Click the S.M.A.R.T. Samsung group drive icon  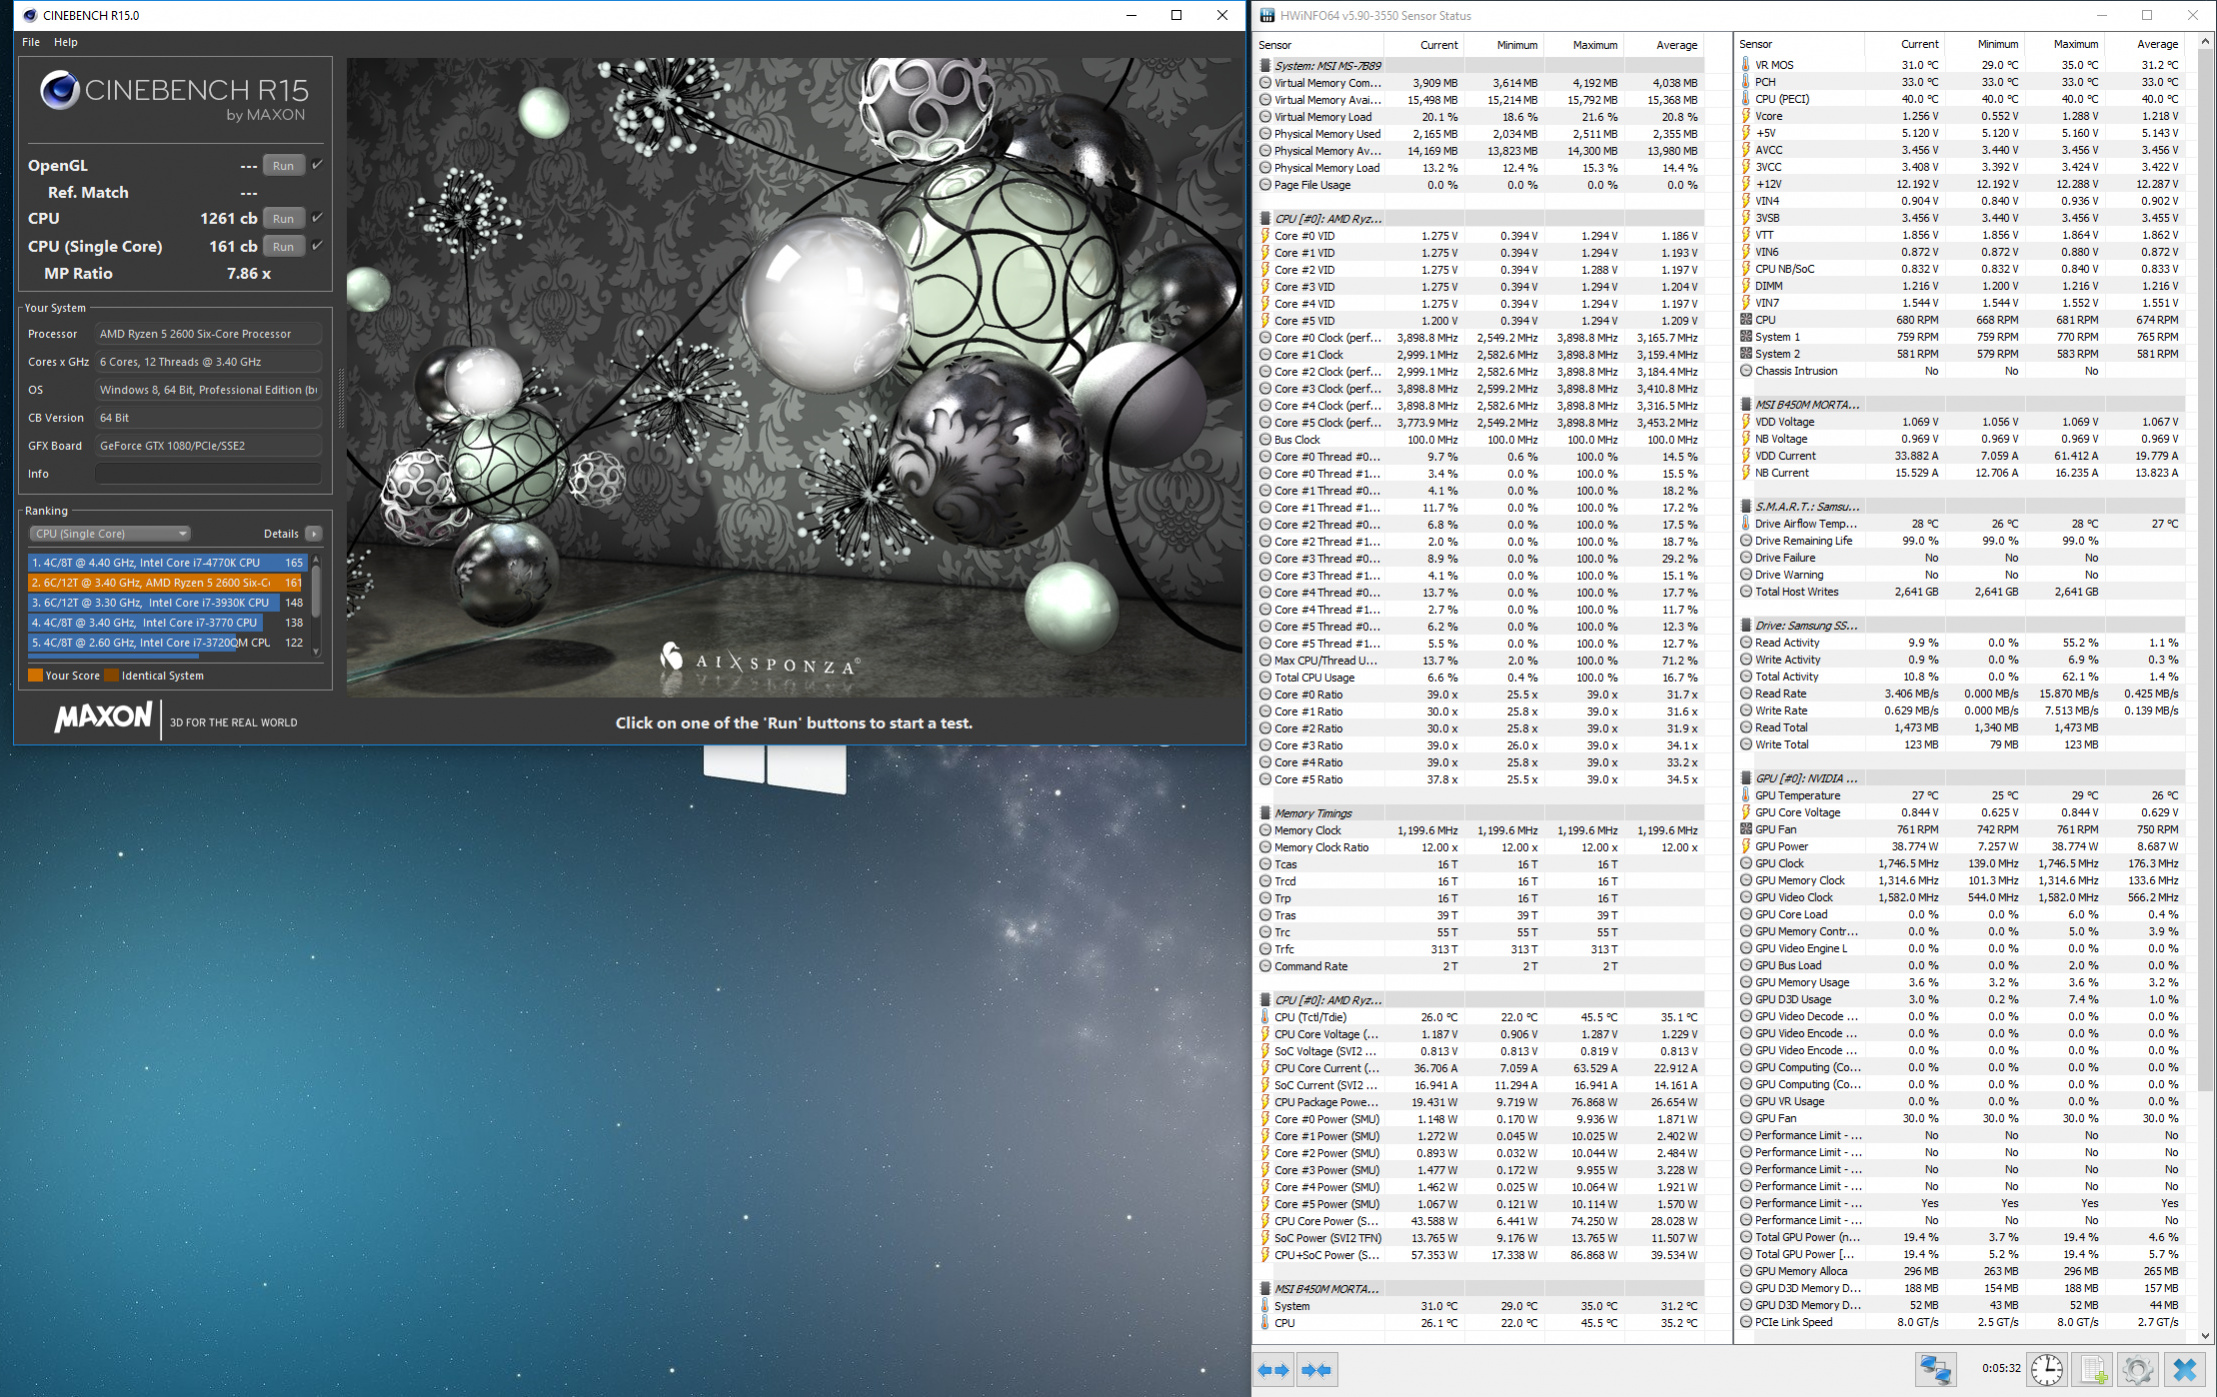pos(1746,506)
